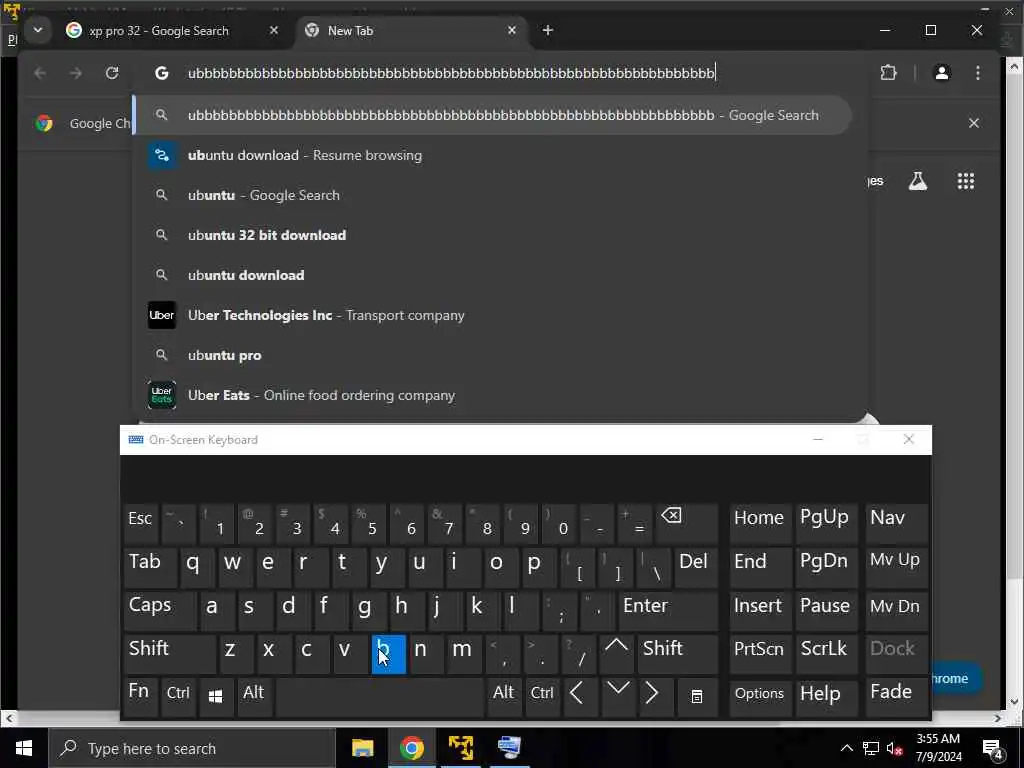Click the Fade key
The image size is (1024, 768).
point(896,697)
